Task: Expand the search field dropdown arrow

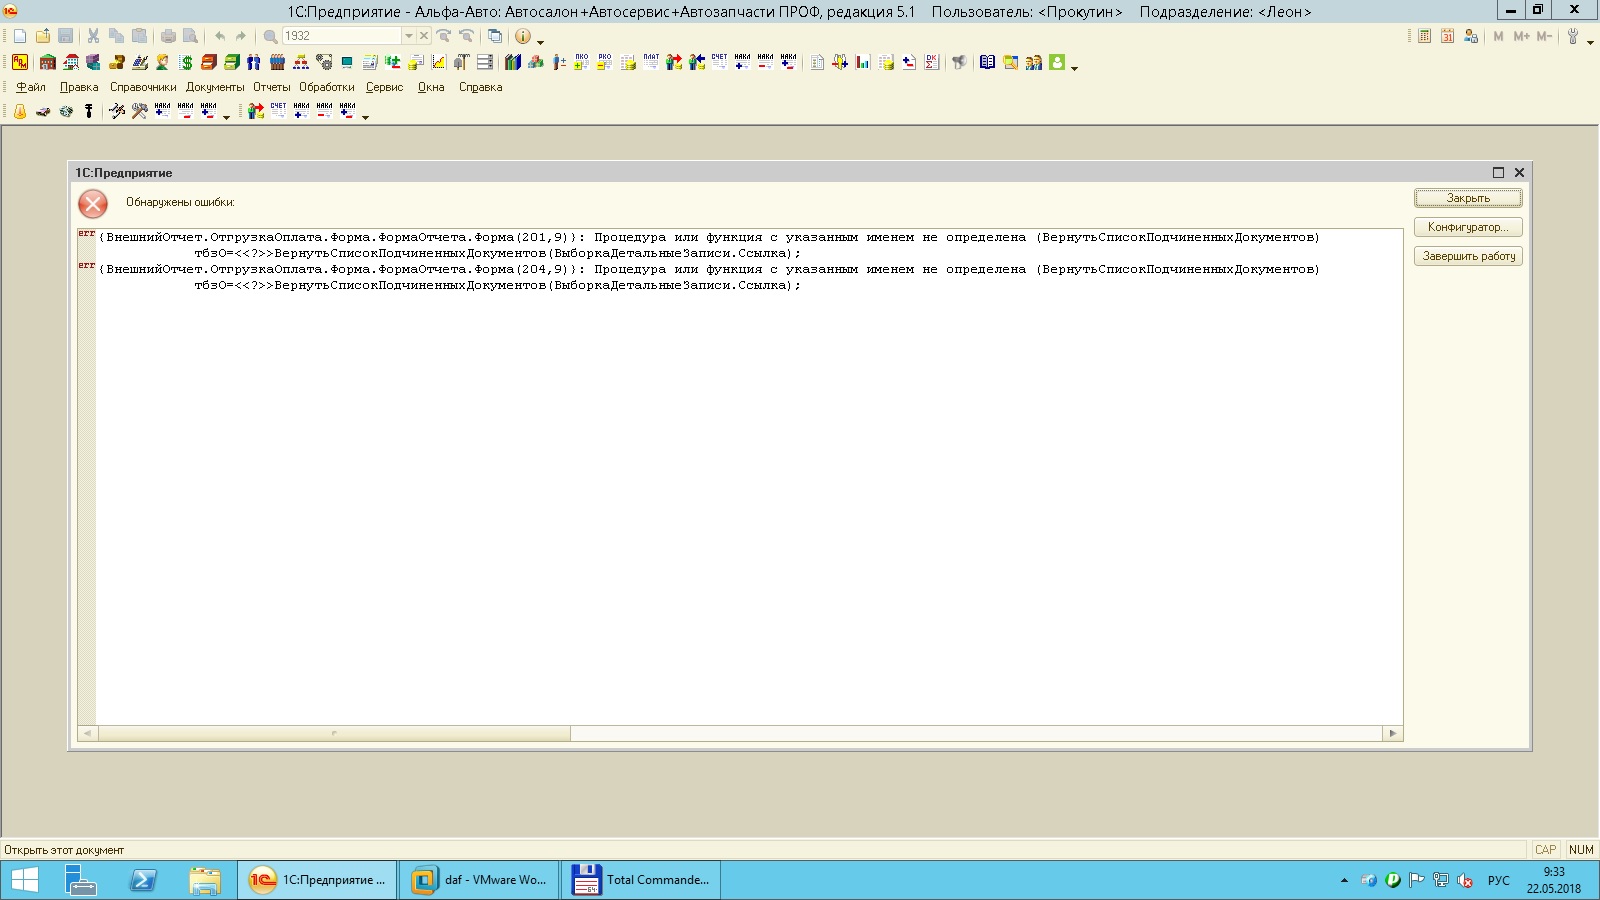Action: pyautogui.click(x=408, y=36)
